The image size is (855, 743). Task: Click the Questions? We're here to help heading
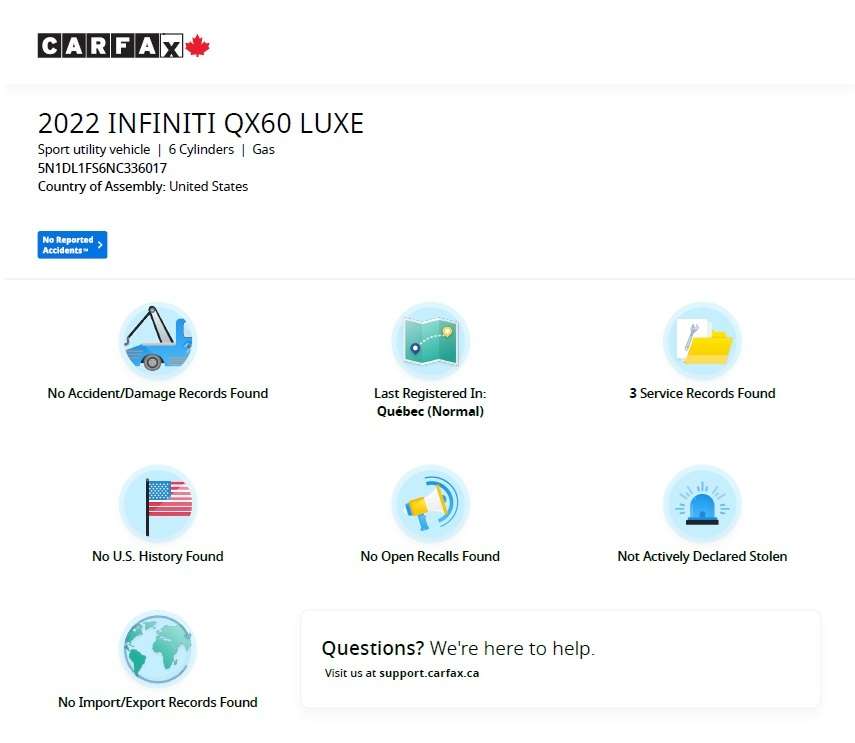[458, 648]
